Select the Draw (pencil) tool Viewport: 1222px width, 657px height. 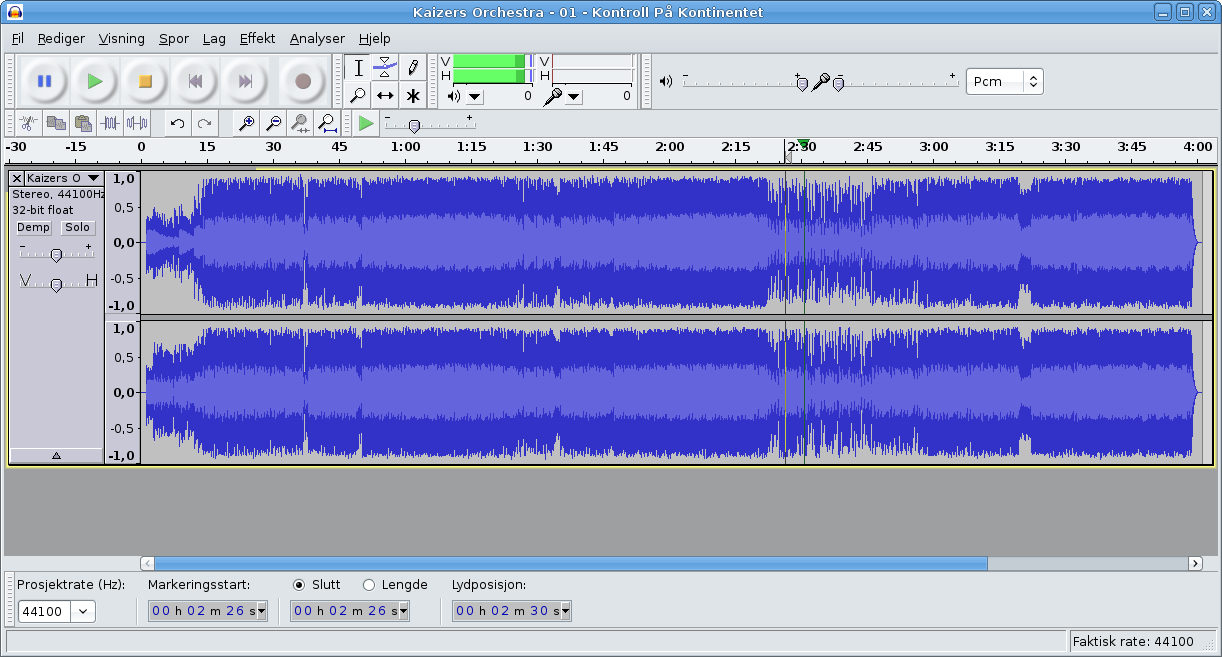click(x=412, y=68)
